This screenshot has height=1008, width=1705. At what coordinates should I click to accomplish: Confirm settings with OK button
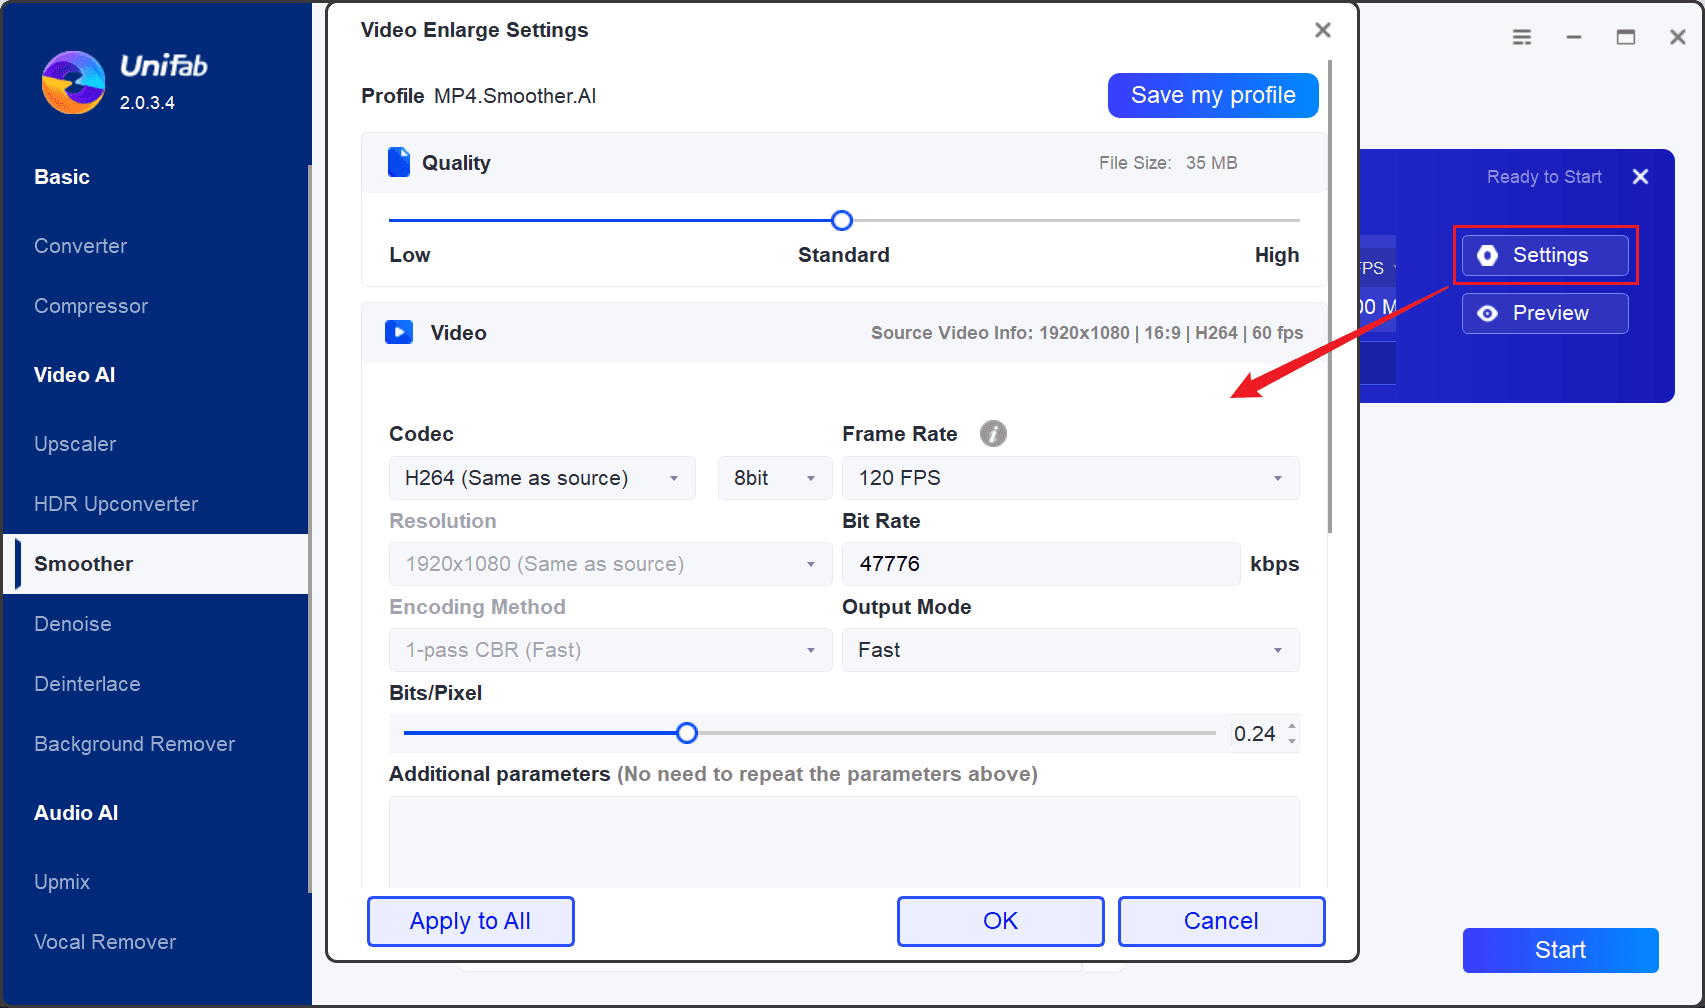click(x=1001, y=921)
